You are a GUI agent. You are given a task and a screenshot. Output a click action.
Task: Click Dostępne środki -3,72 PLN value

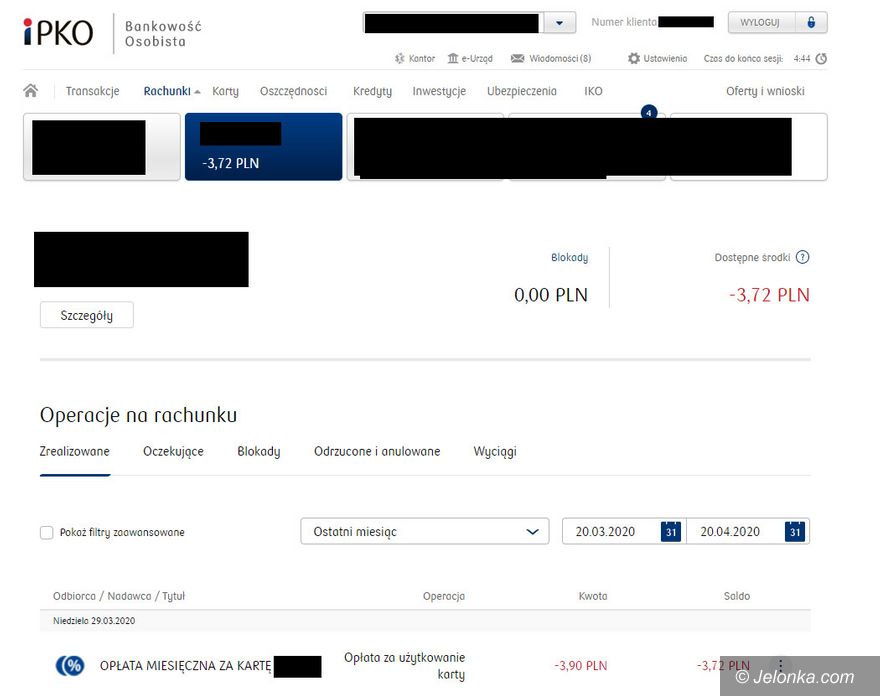click(769, 295)
